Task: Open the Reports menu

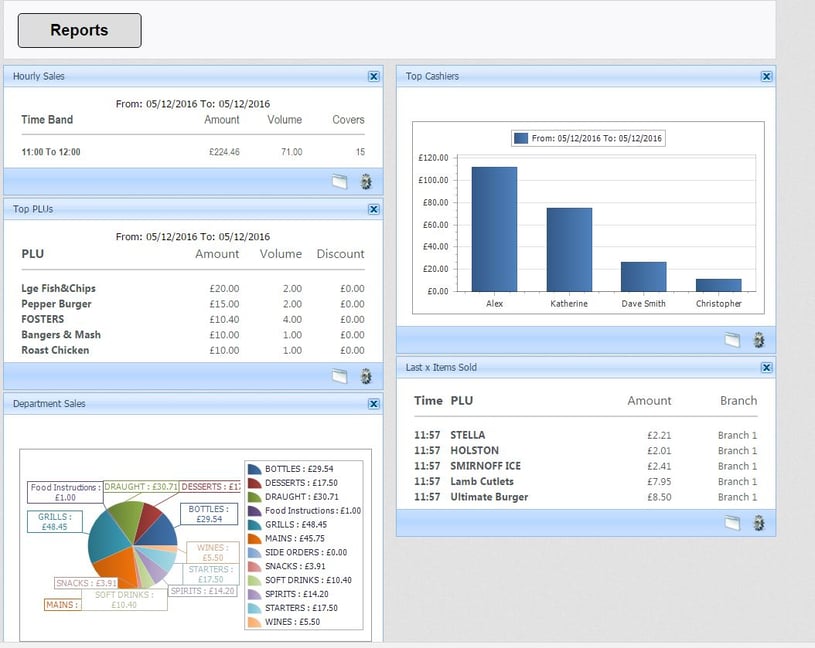Action: [x=79, y=30]
